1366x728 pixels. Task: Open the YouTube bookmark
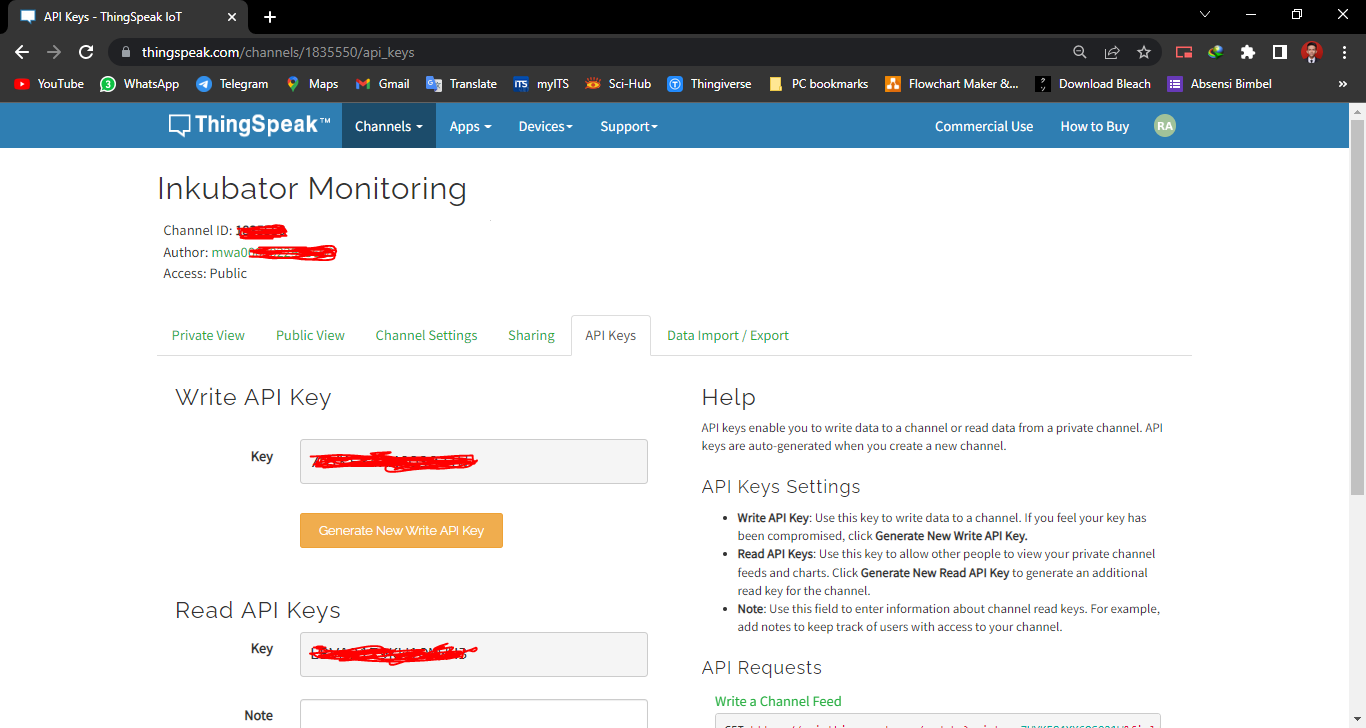(x=49, y=84)
